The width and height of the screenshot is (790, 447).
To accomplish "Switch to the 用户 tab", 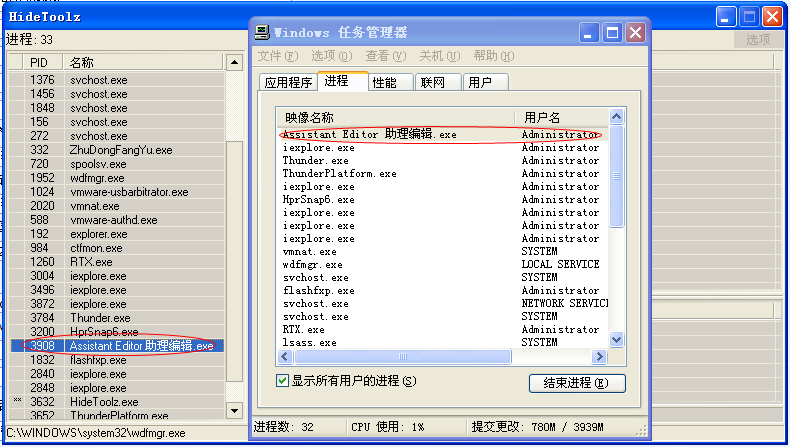I will pyautogui.click(x=485, y=82).
